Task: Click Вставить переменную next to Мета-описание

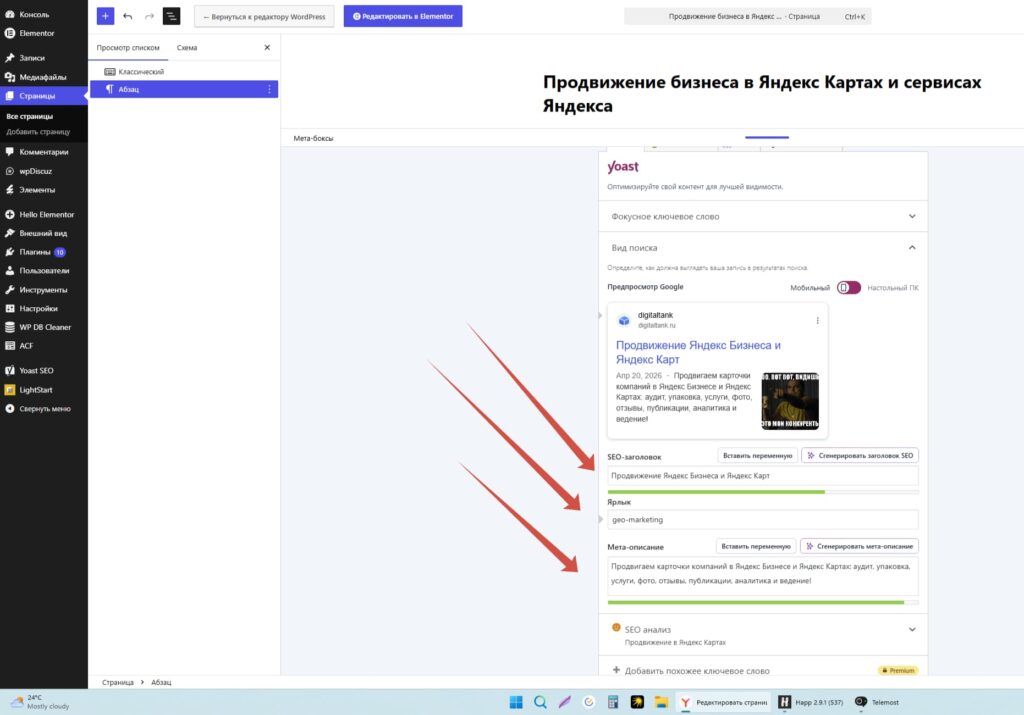Action: (x=756, y=546)
